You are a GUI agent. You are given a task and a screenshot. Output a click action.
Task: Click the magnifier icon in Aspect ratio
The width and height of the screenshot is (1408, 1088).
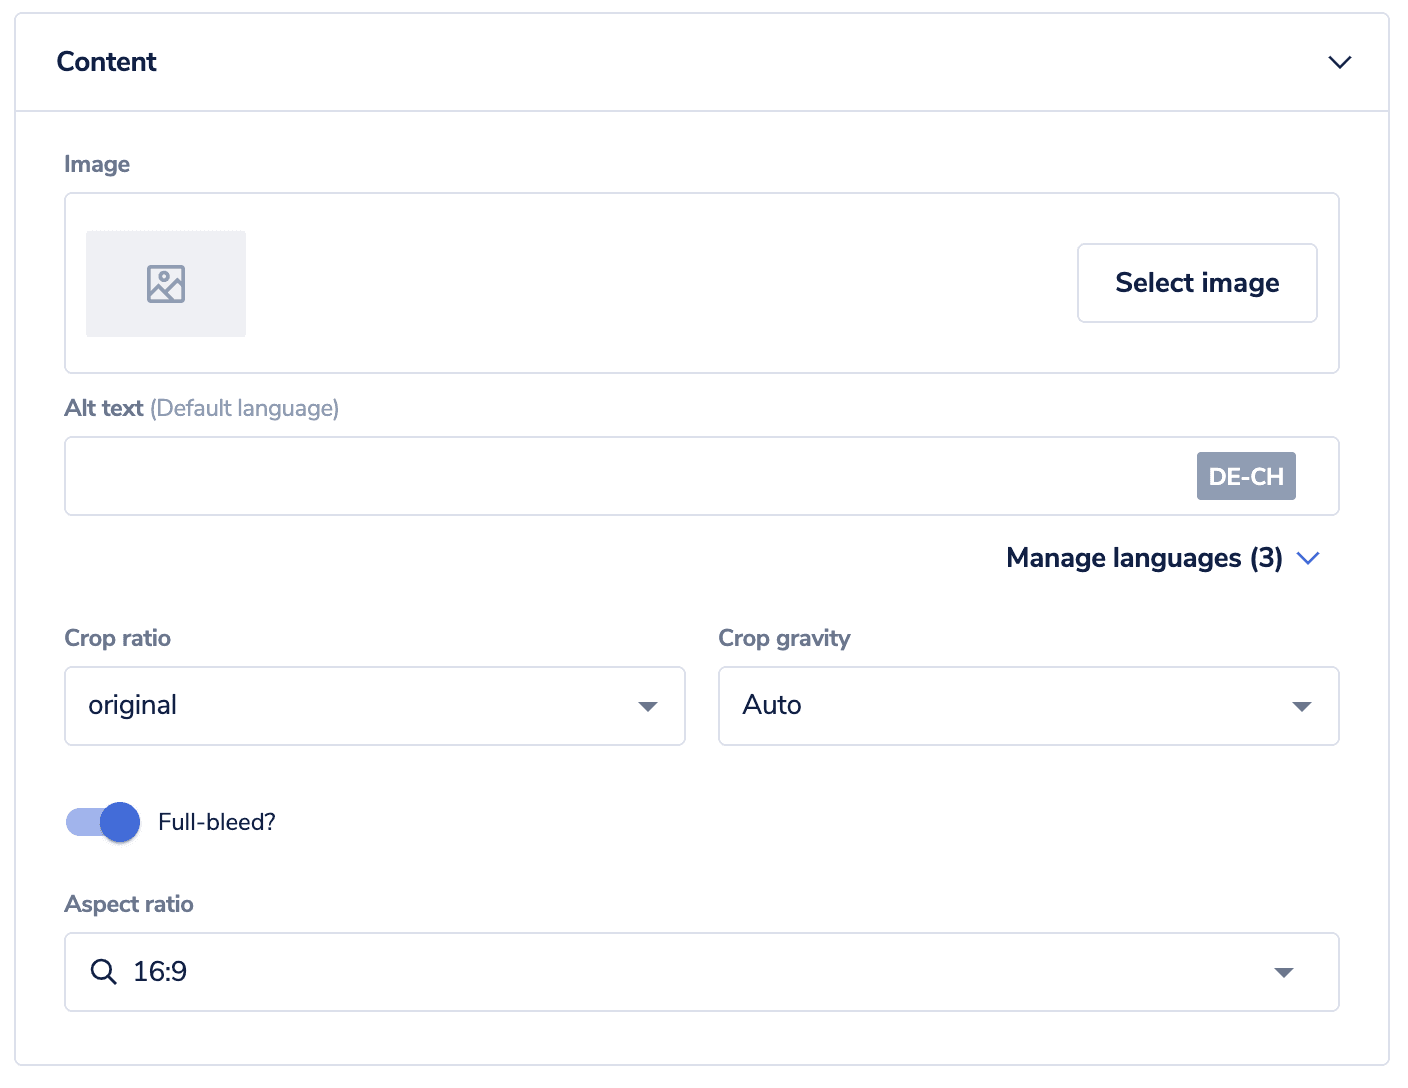(x=103, y=971)
